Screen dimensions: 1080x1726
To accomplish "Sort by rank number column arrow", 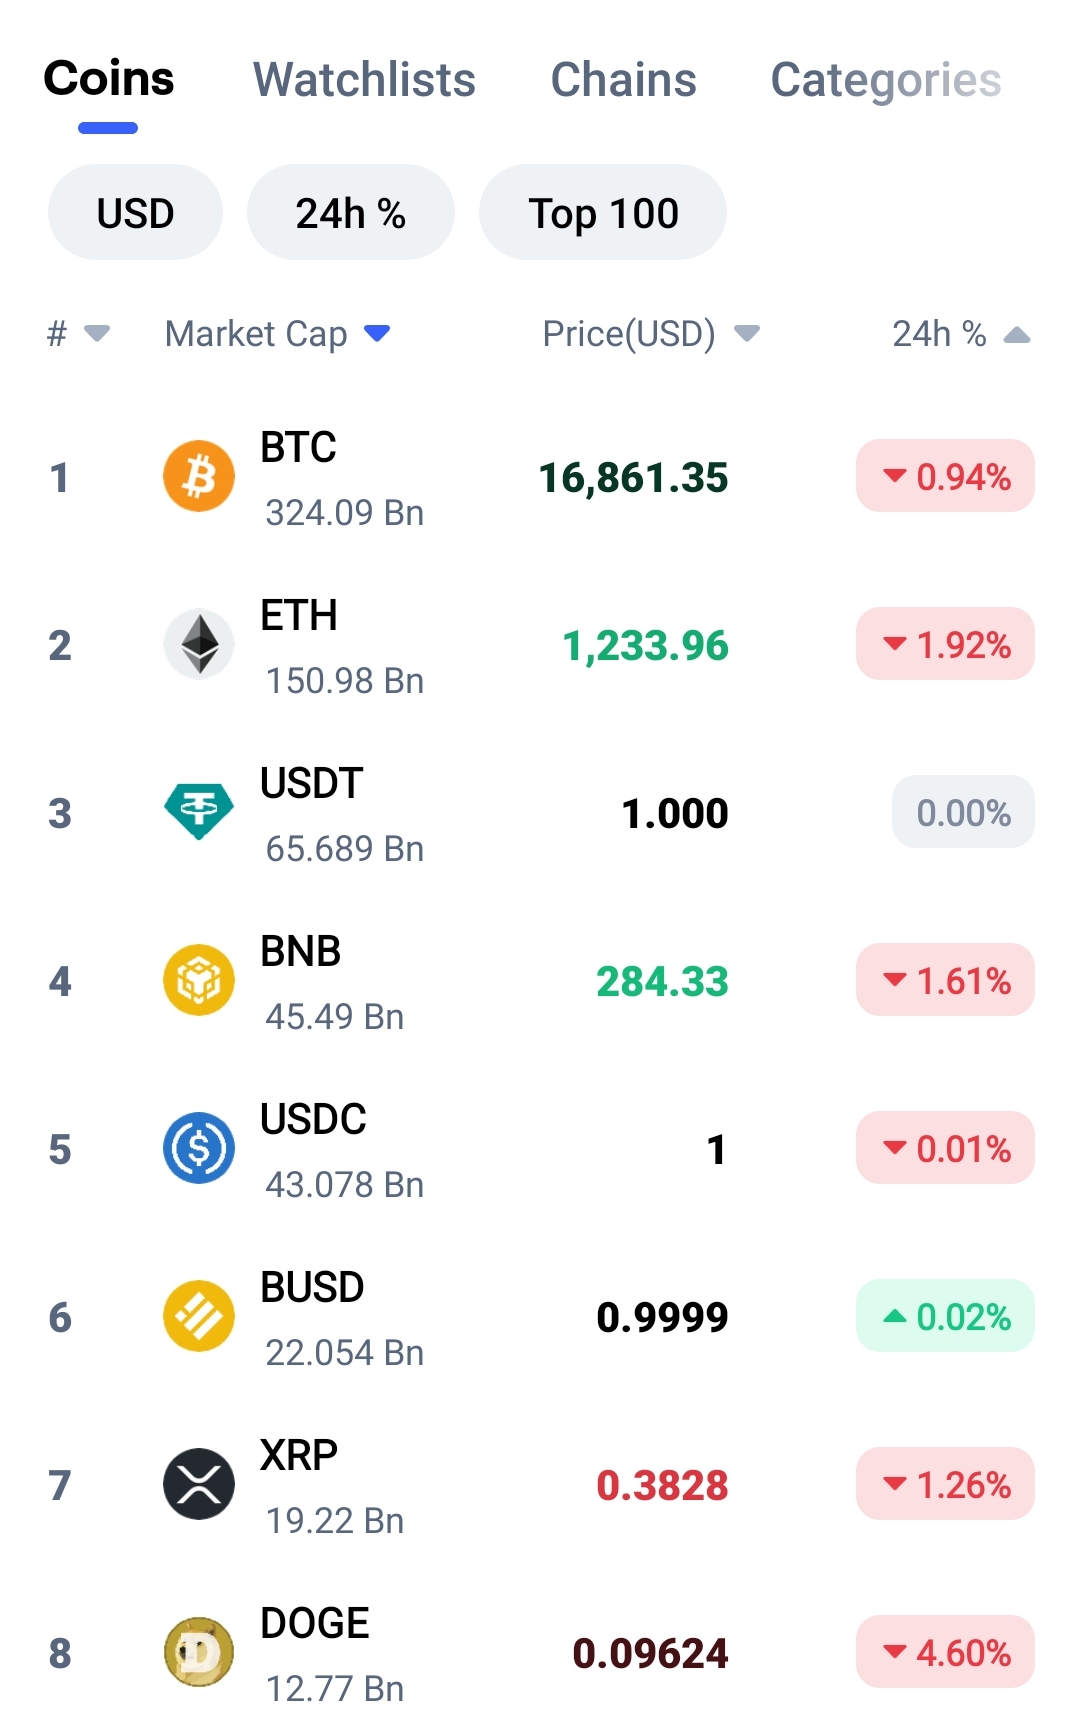I will 78,333.
